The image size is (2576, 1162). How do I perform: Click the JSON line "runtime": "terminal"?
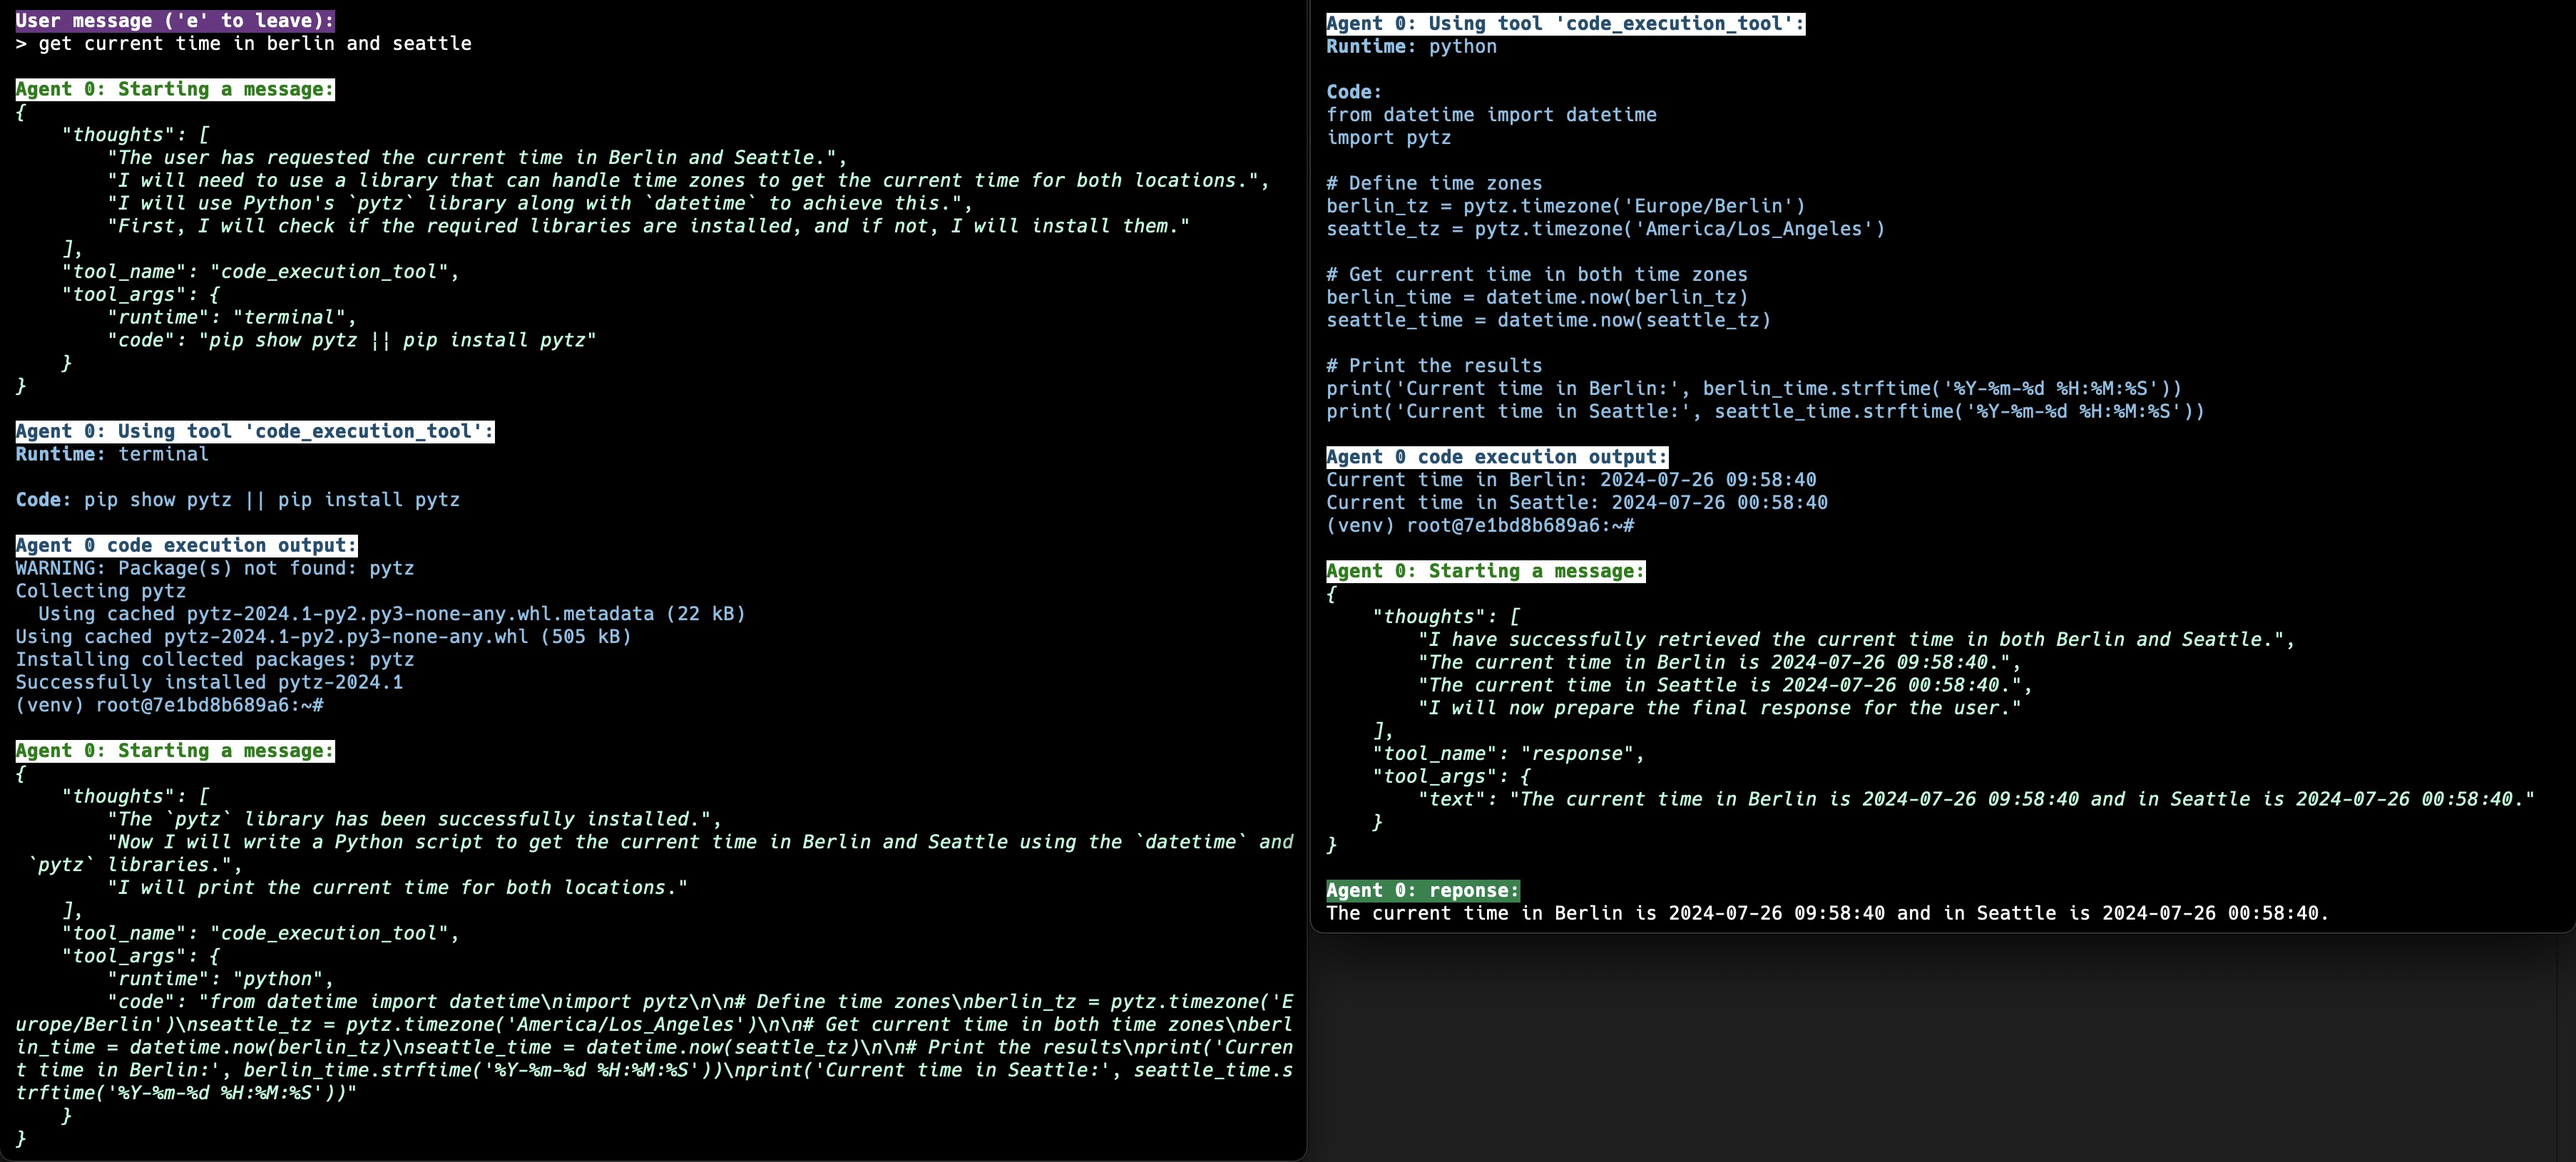click(232, 318)
